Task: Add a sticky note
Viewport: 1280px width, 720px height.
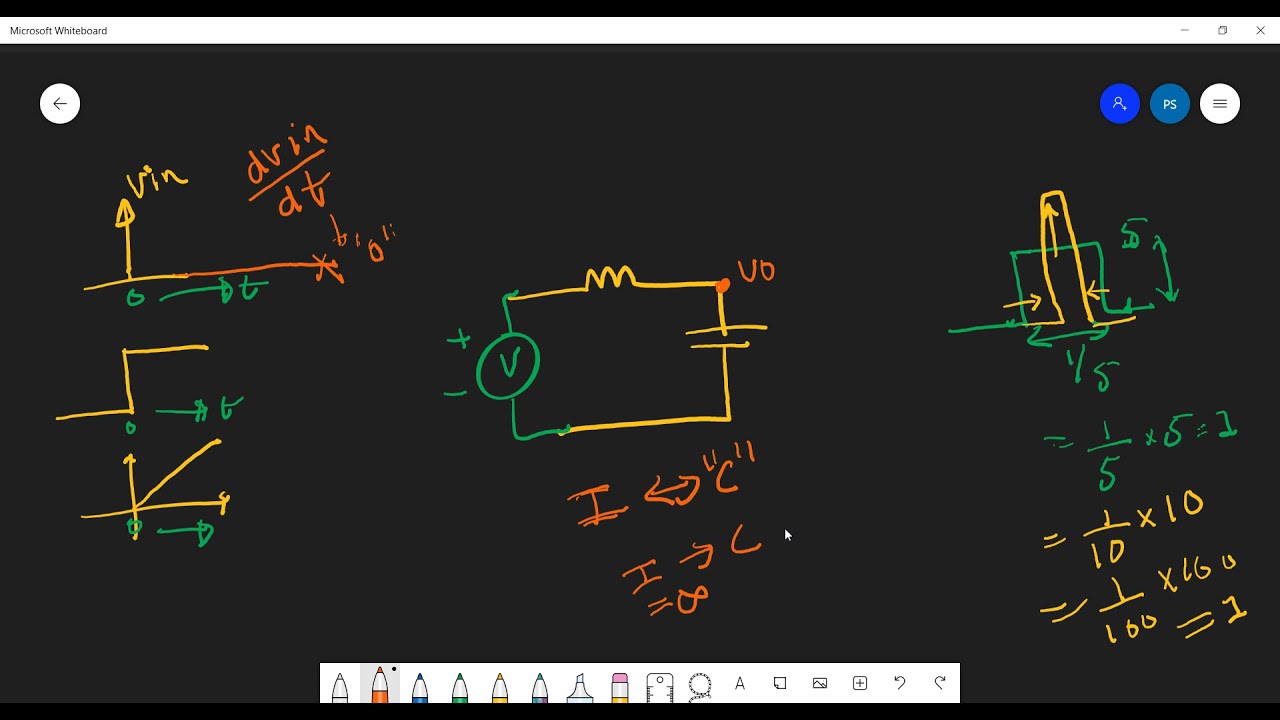Action: pos(780,684)
